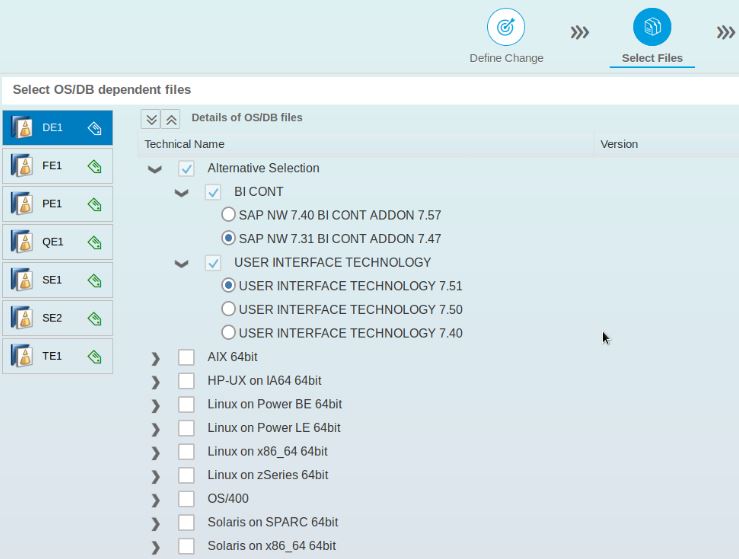Uncheck the Alternative Selection checkbox
This screenshot has width=739, height=559.
(x=186, y=168)
